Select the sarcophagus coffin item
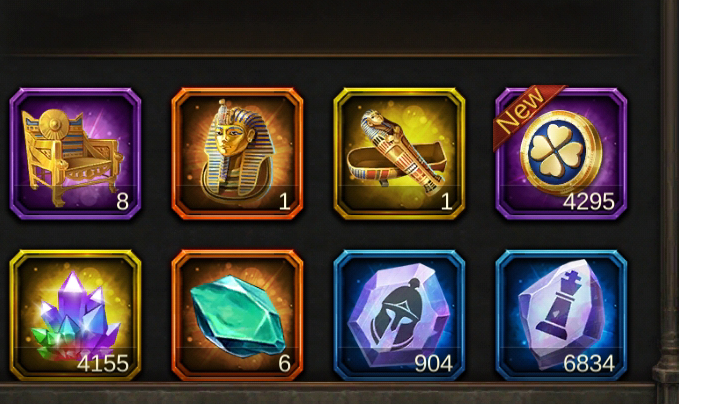This screenshot has width=720, height=404. point(399,154)
